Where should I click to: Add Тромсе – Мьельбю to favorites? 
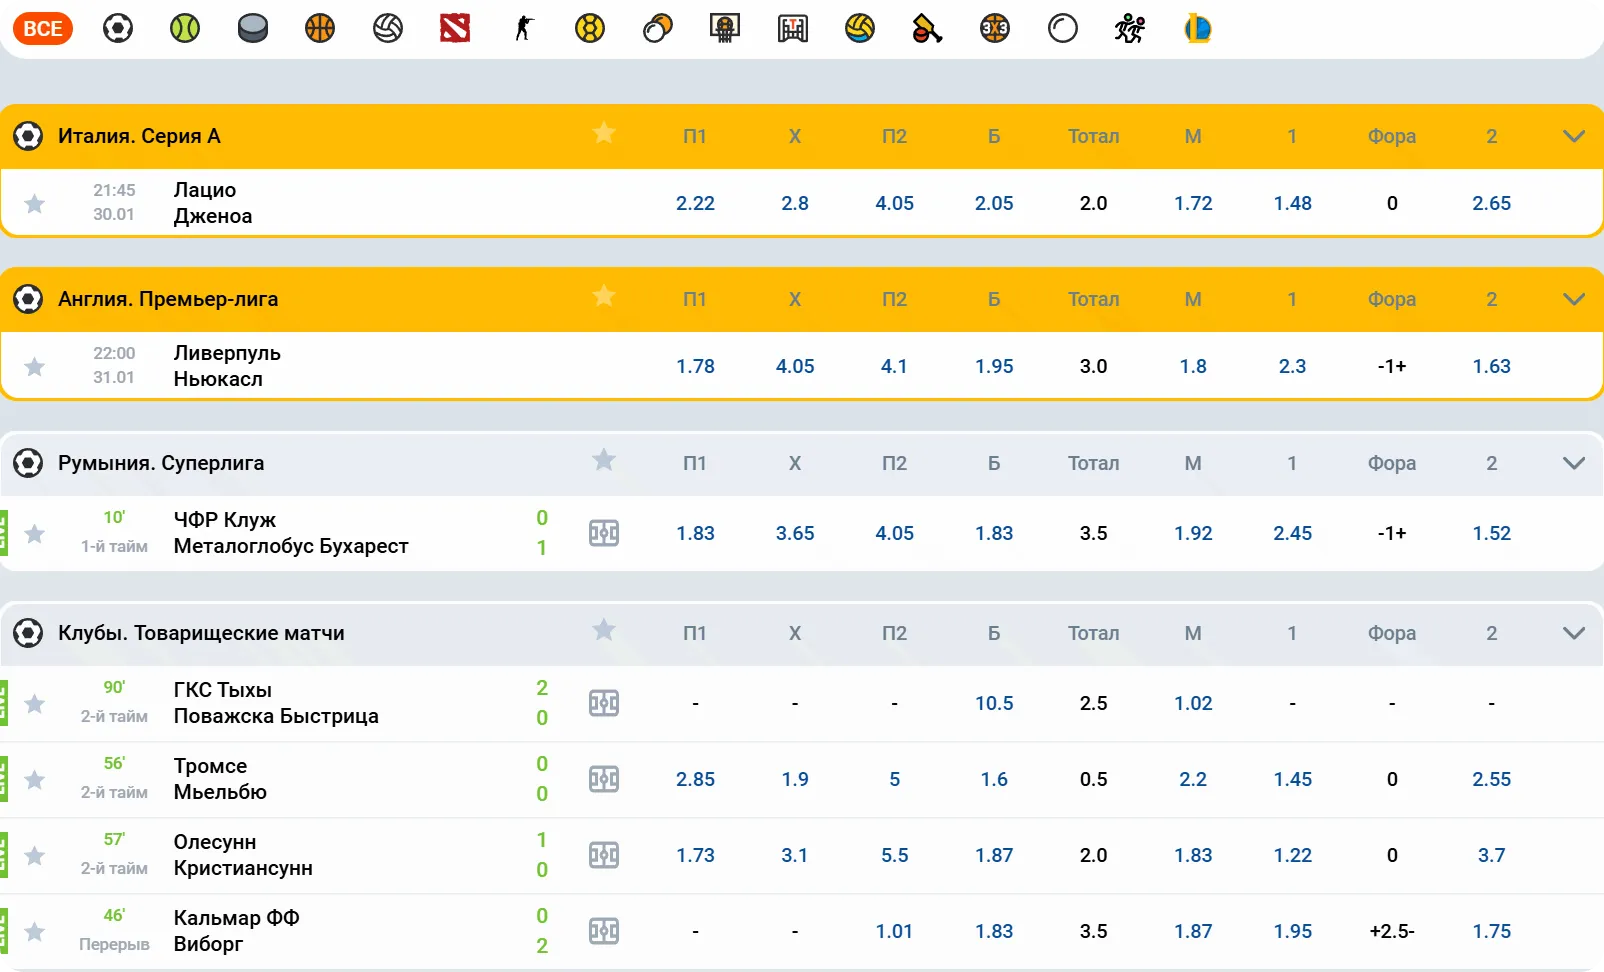coord(35,780)
